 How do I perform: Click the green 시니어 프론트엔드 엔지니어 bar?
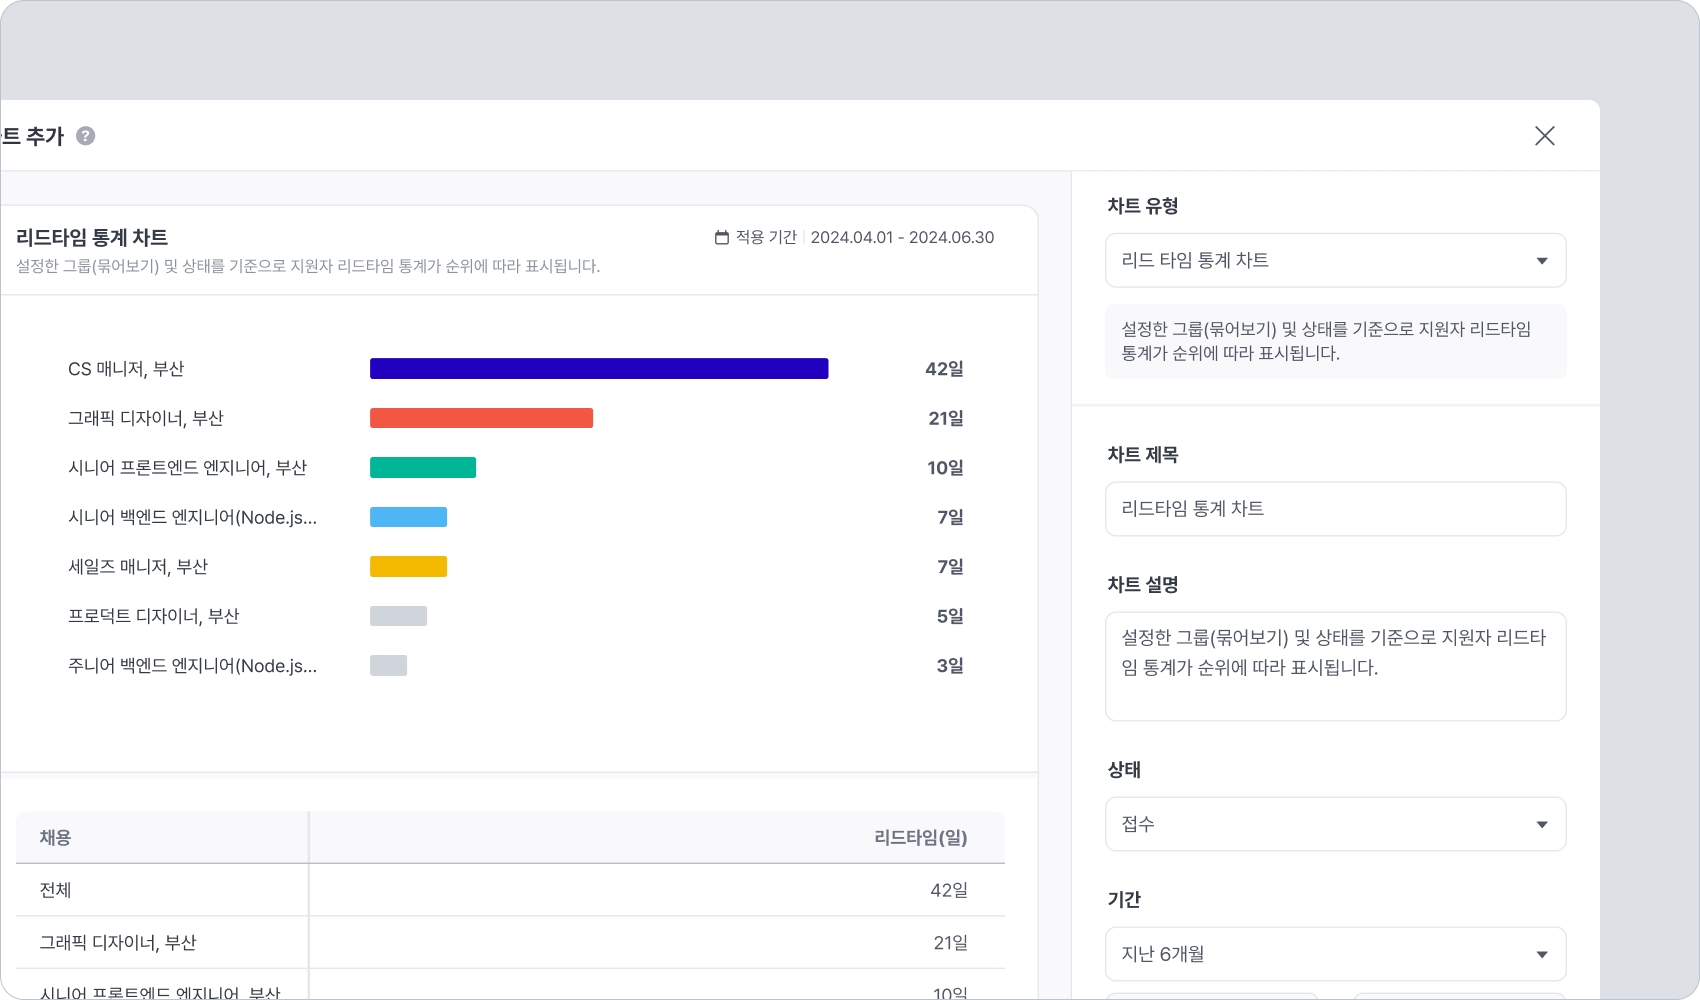coord(423,468)
